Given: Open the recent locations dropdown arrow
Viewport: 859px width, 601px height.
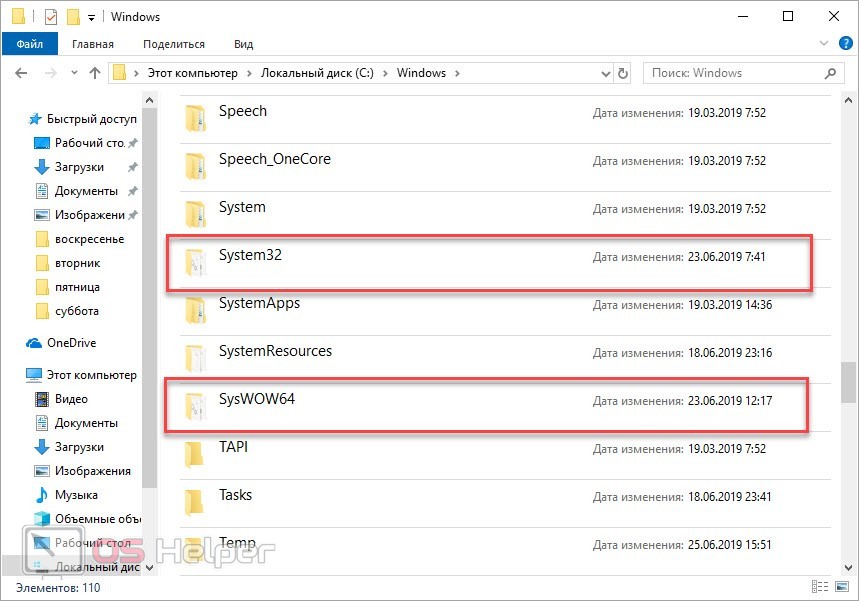Looking at the screenshot, I should (x=72, y=73).
